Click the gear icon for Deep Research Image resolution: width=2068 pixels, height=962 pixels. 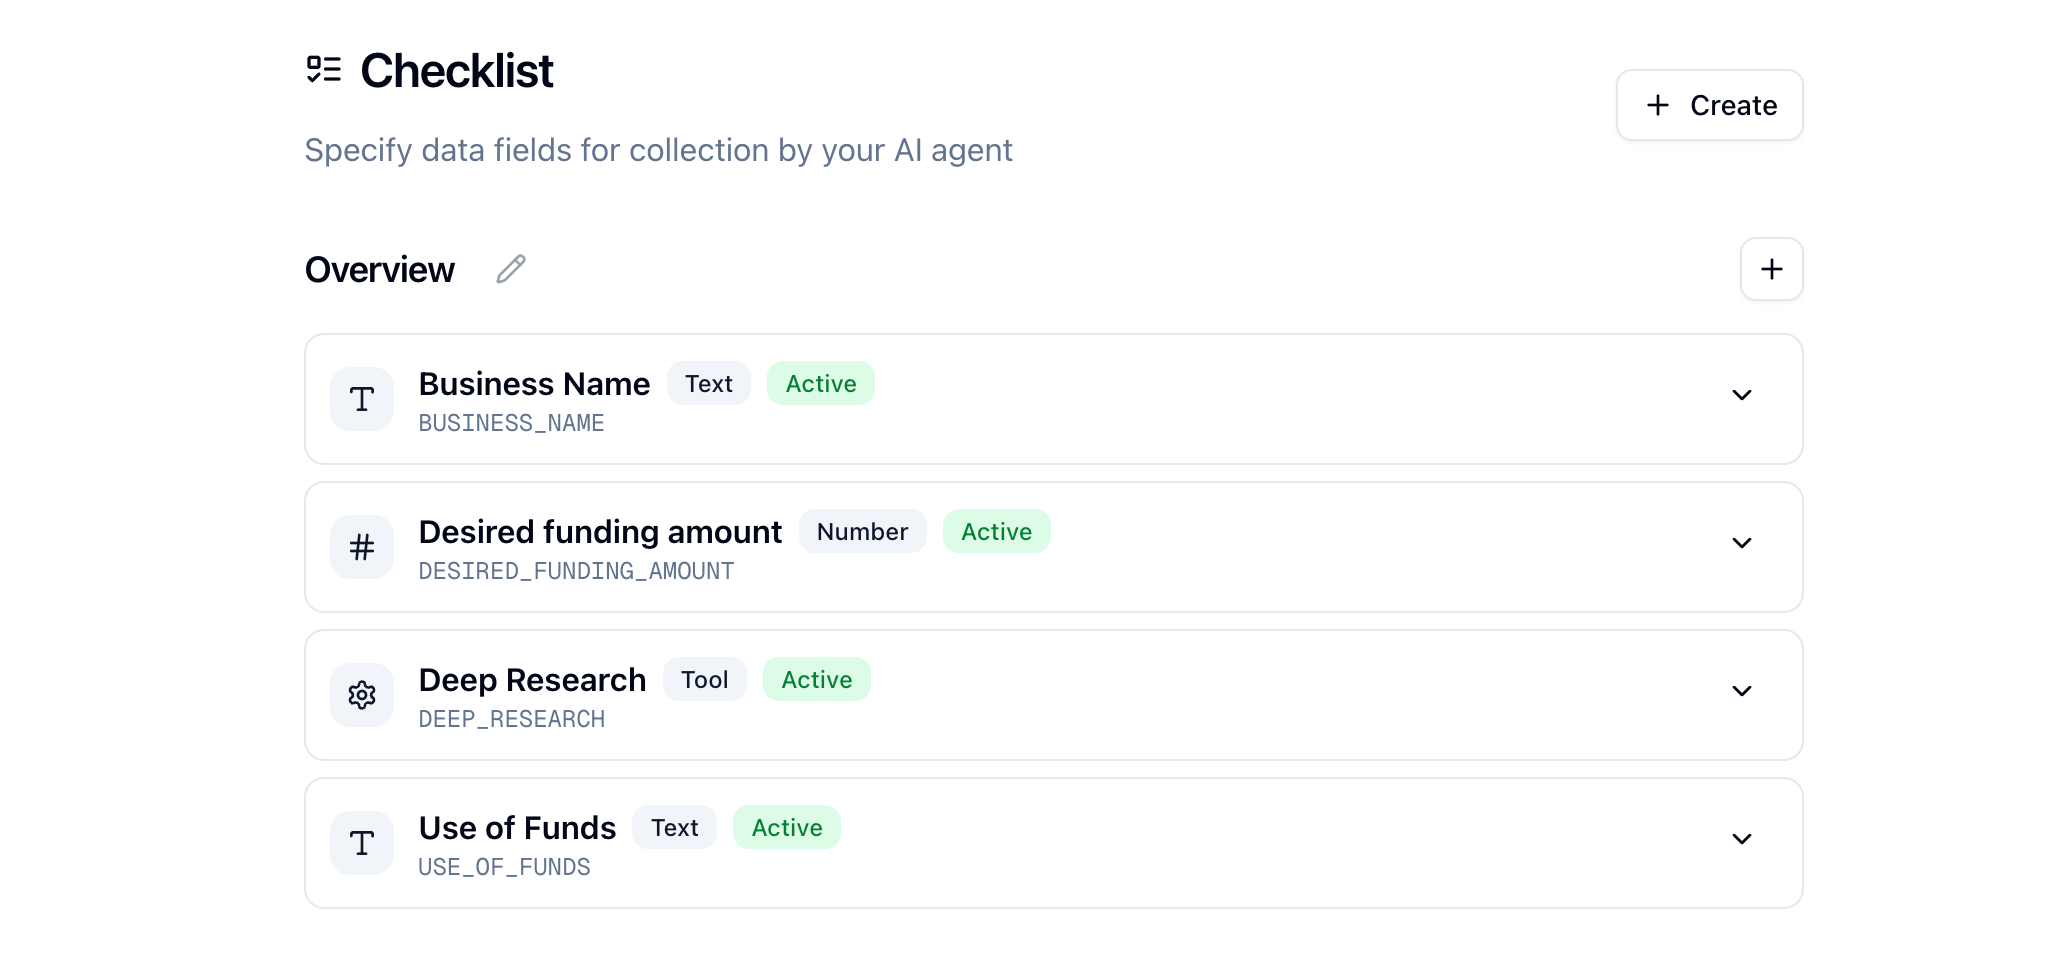362,695
